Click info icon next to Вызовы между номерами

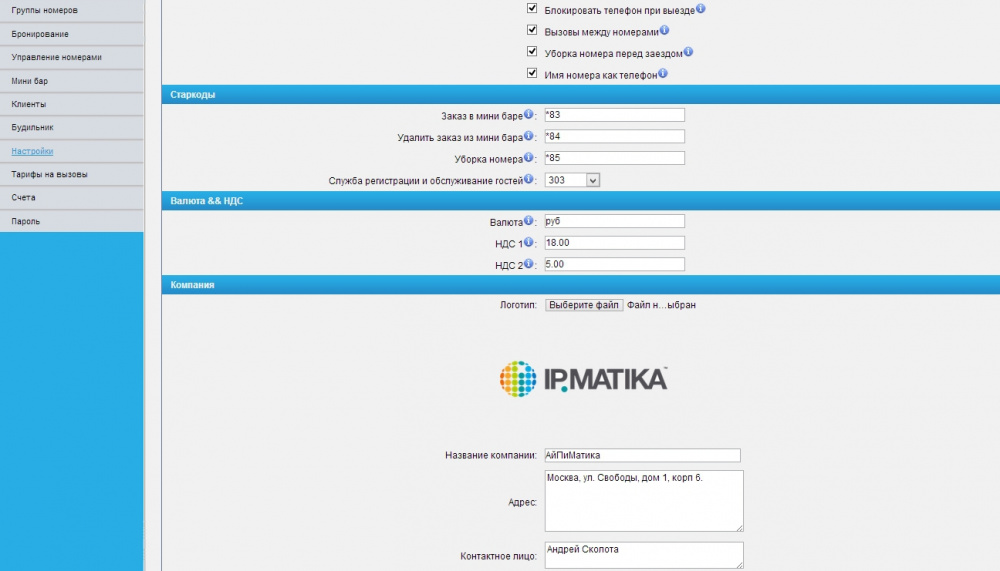coord(664,30)
